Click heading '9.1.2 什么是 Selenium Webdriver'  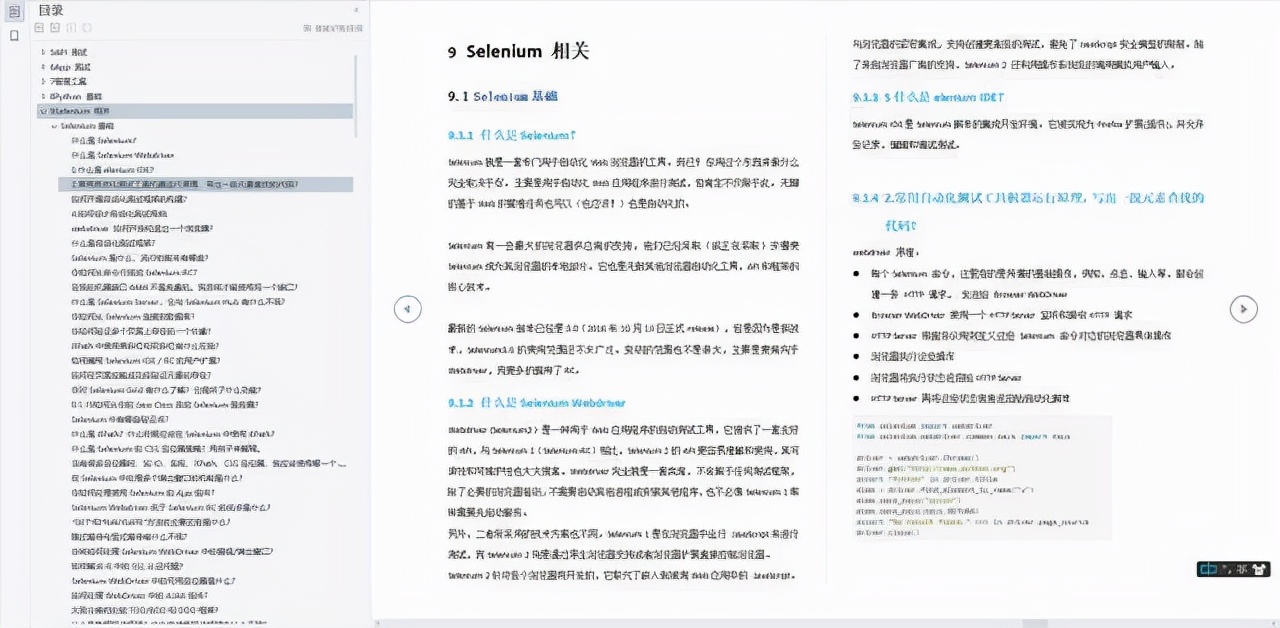[536, 403]
